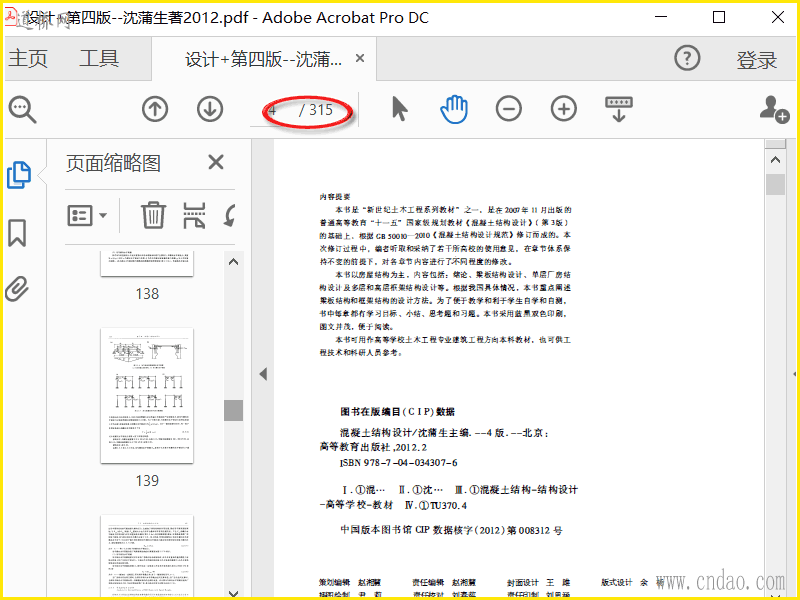Click the / 315 total pages text
The image size is (800, 600).
[x=316, y=110]
